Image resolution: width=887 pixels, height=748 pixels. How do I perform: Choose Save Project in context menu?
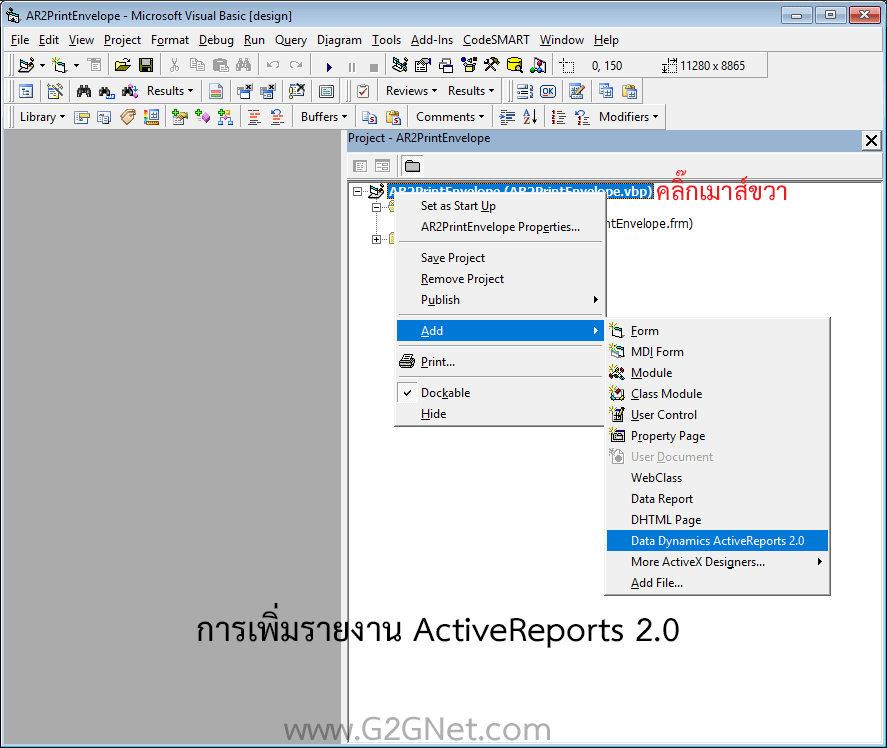tap(501, 258)
